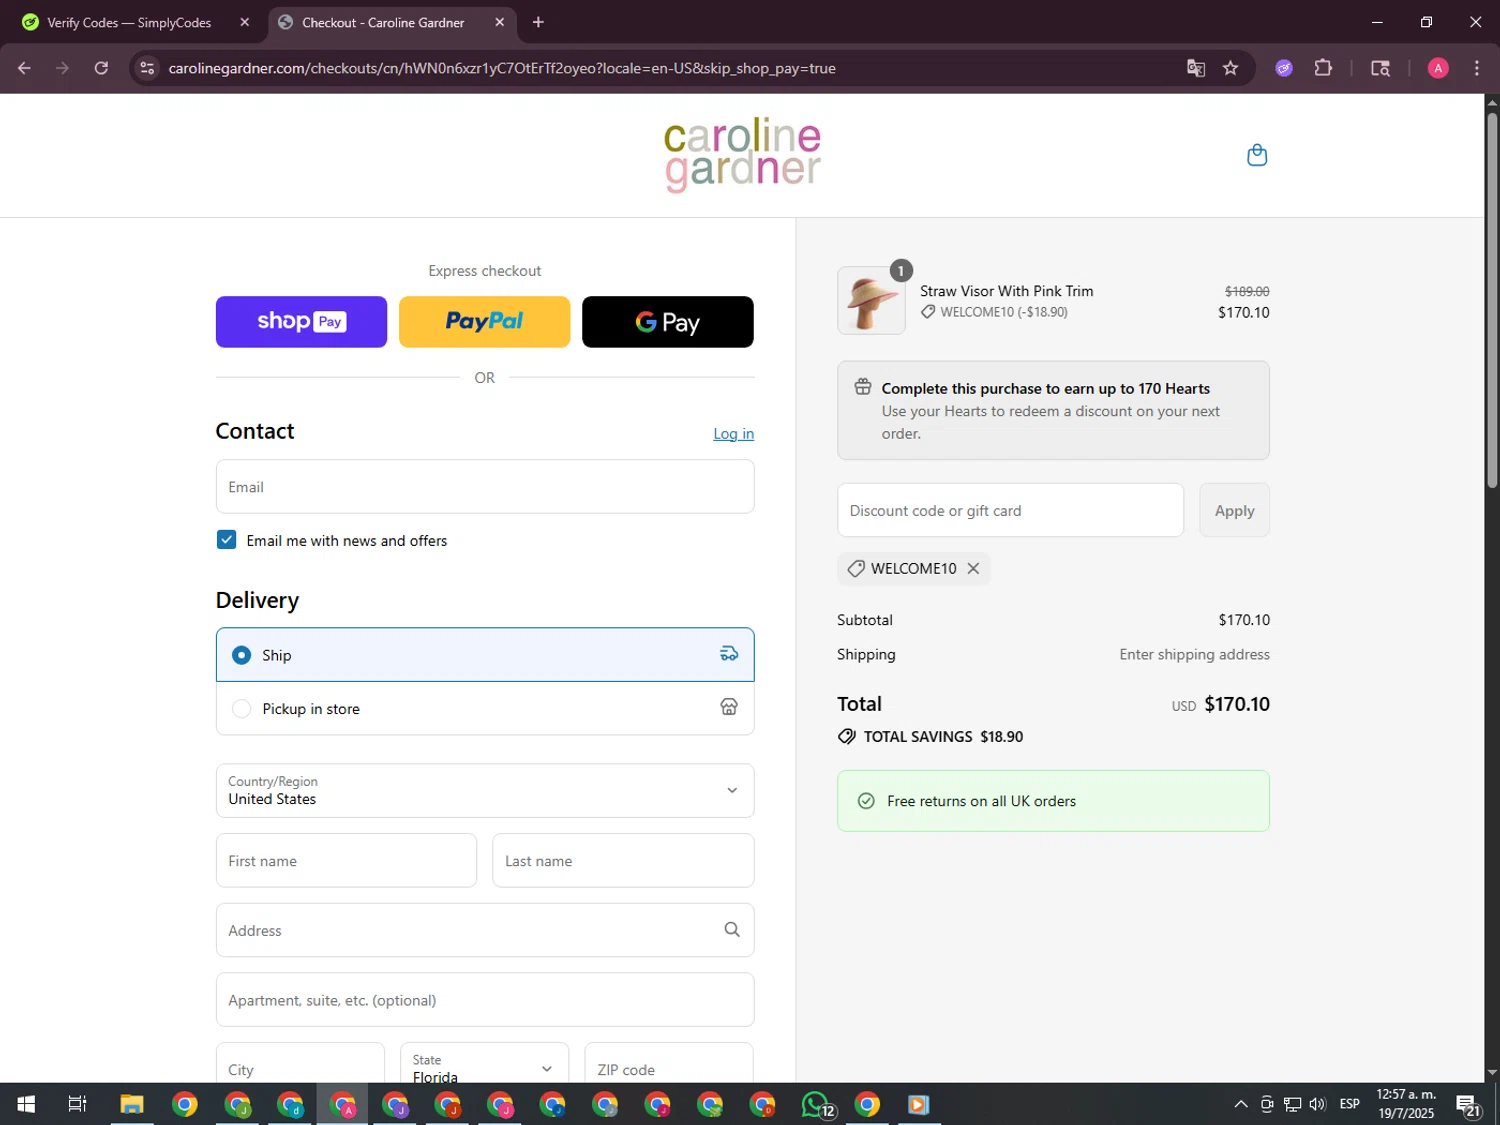Screen dimensions: 1500x1125
Task: Pay with Google Pay button
Action: coord(668,322)
